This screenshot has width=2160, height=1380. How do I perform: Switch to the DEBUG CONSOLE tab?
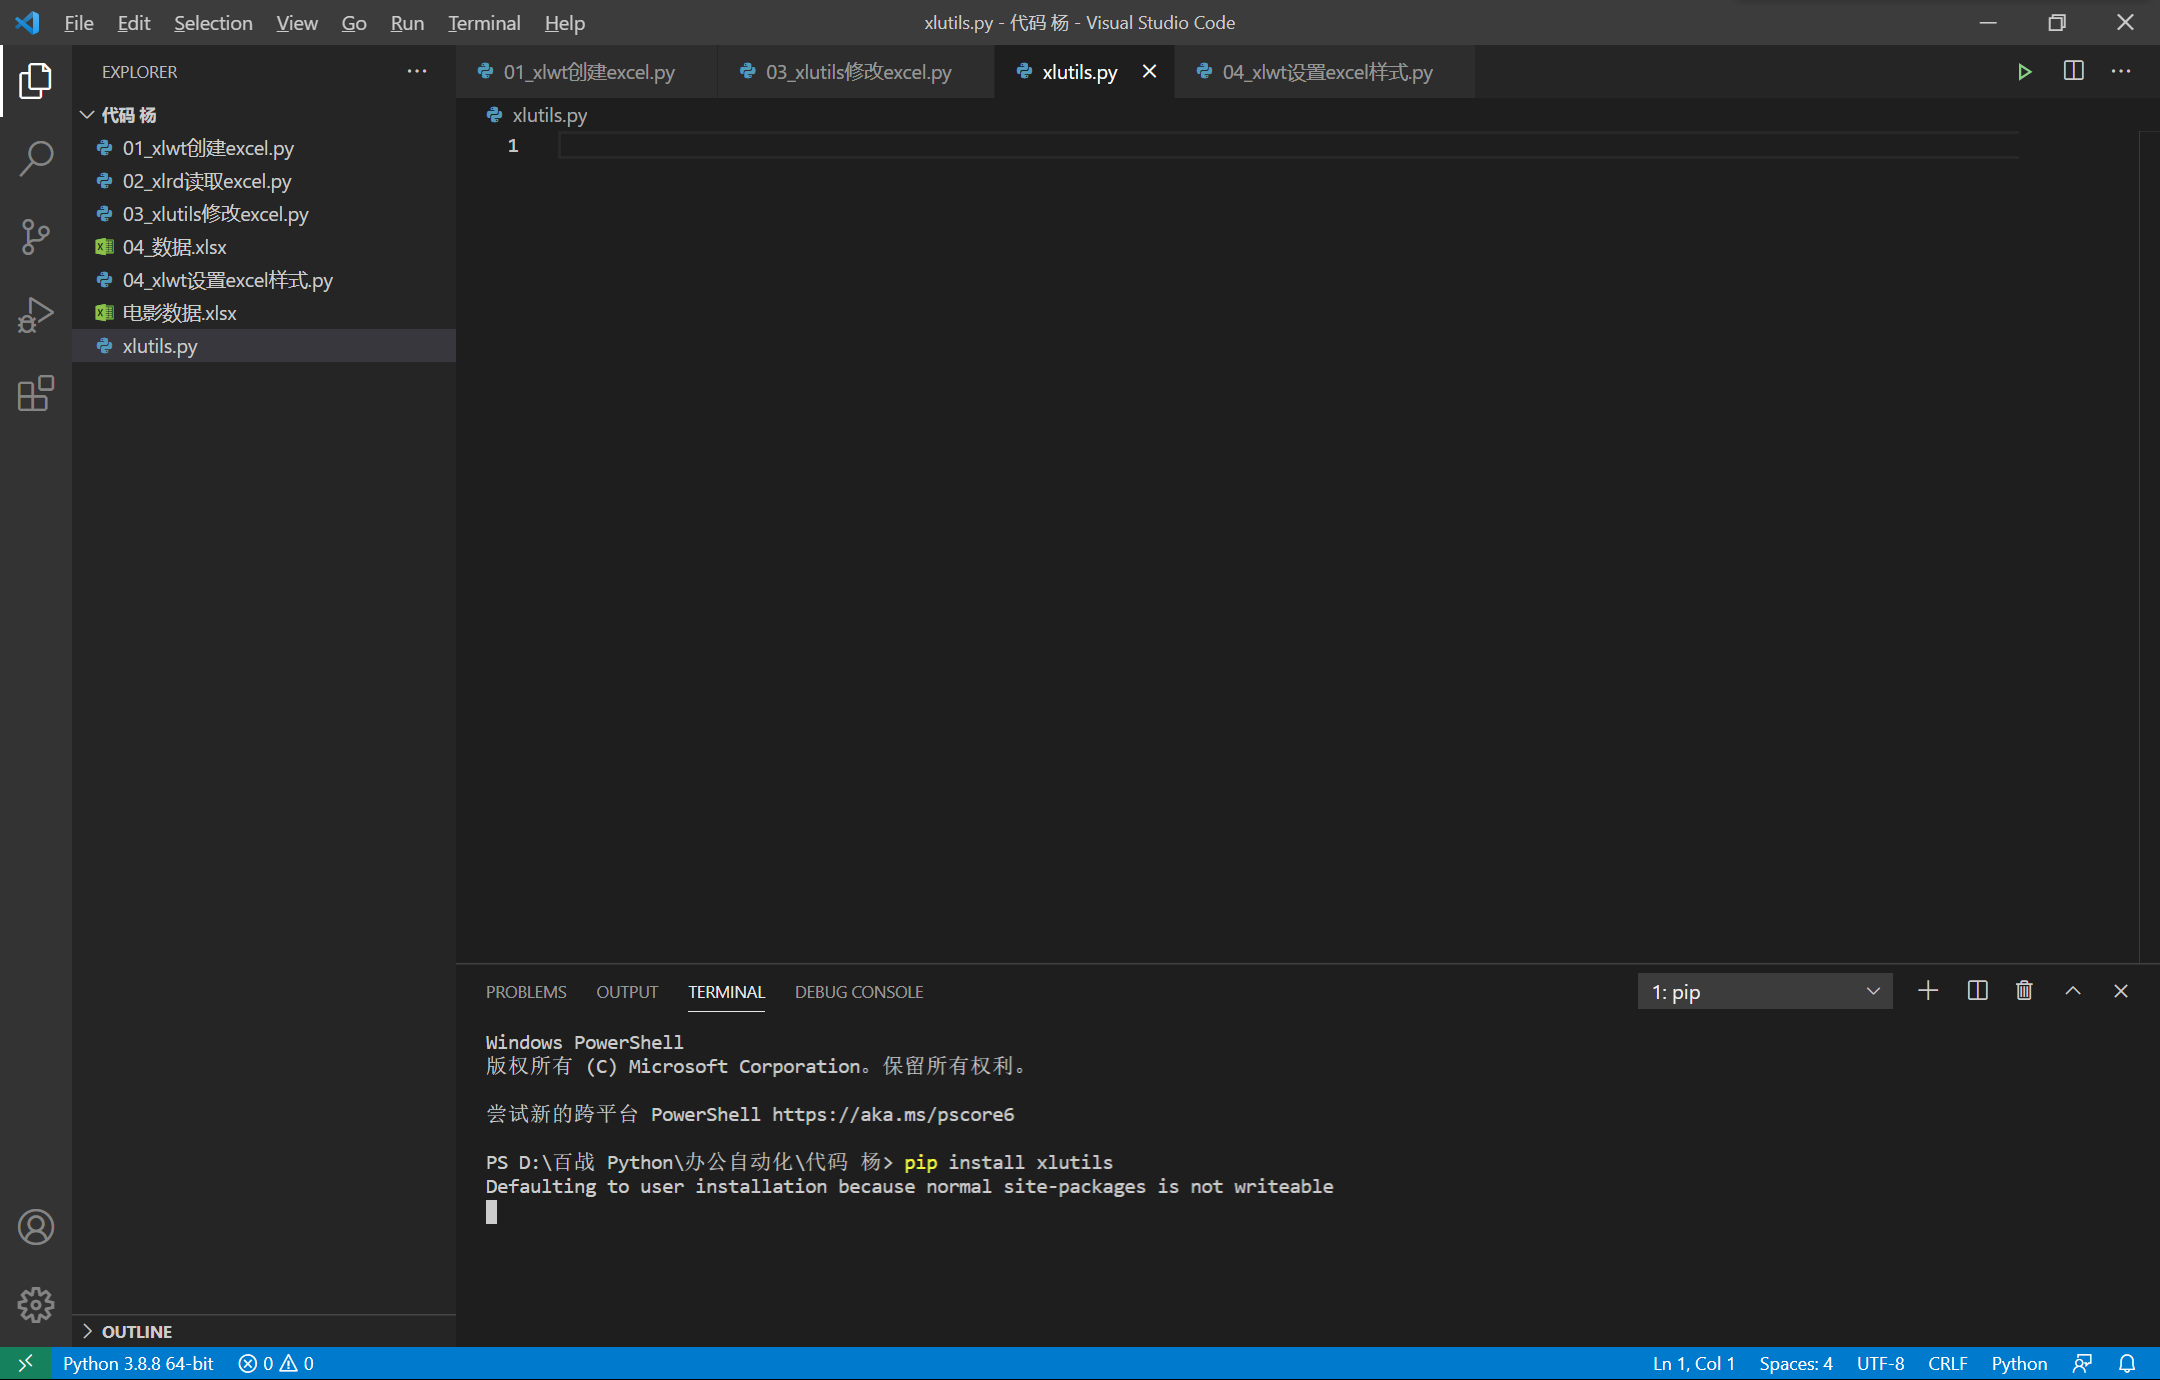(x=859, y=992)
